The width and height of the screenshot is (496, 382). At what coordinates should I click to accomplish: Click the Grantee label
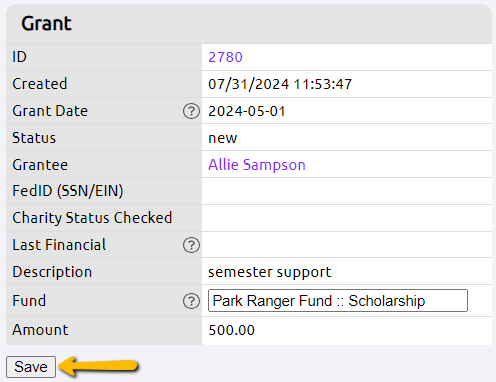(x=40, y=165)
